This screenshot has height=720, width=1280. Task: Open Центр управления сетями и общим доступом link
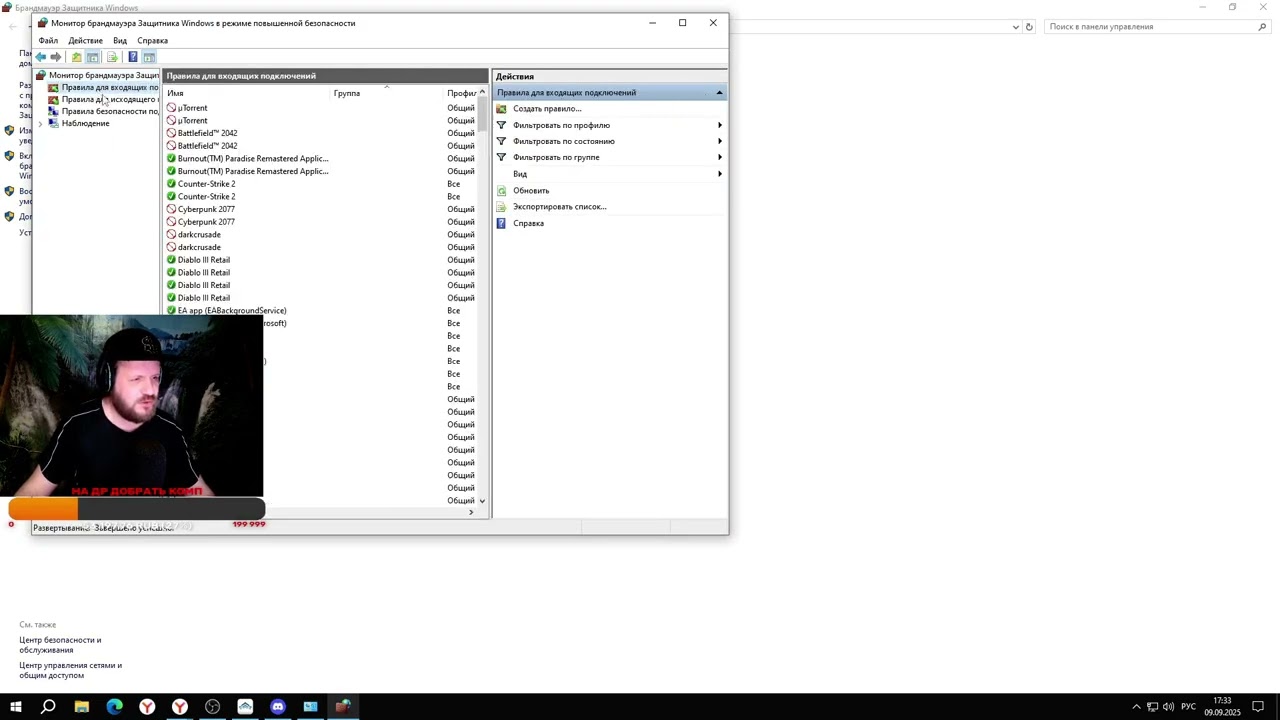pos(70,670)
